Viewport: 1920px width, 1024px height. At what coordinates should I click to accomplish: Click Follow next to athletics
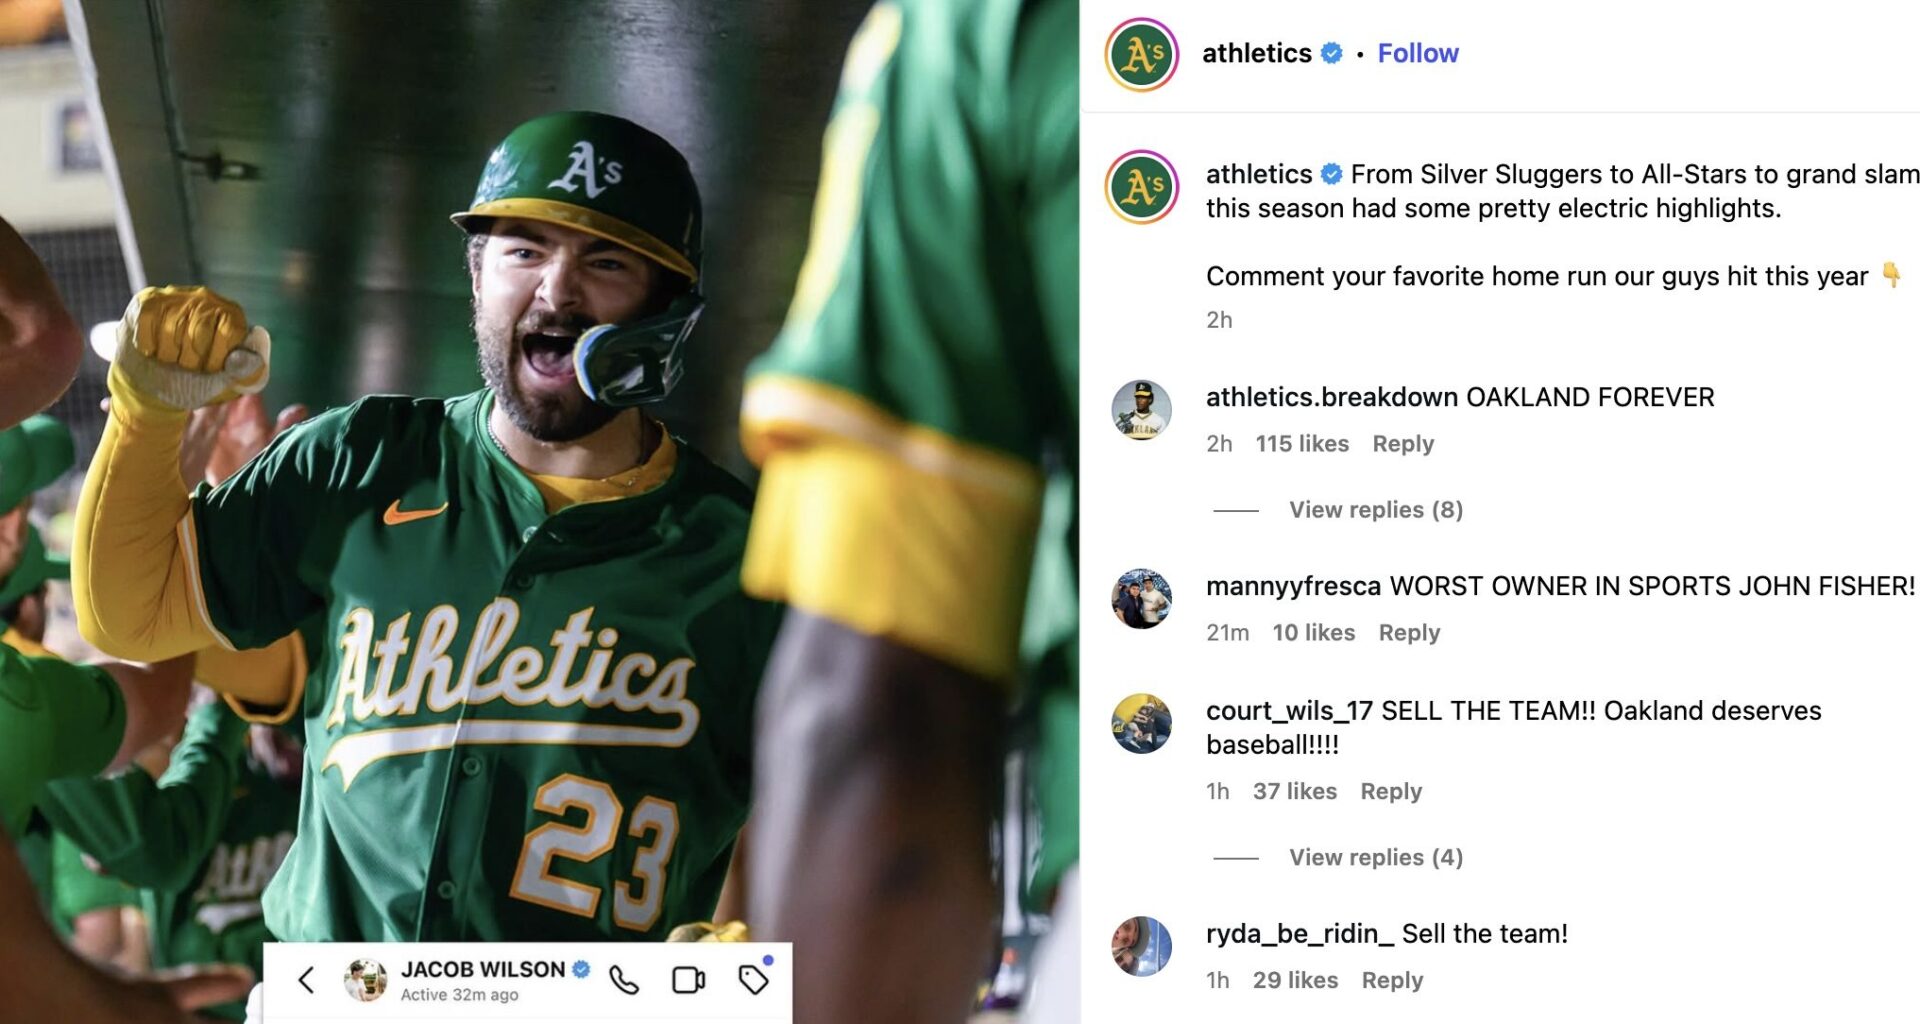pyautogui.click(x=1417, y=53)
